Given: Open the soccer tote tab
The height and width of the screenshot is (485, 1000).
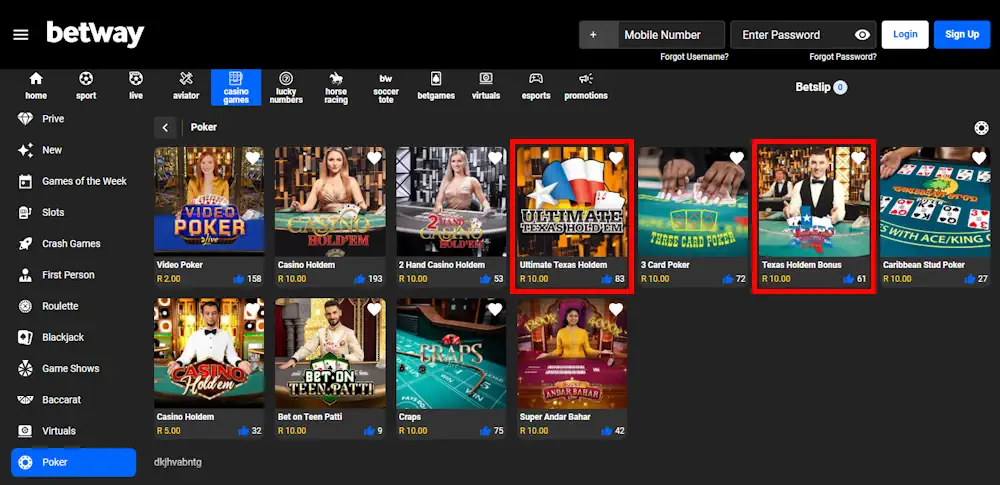Looking at the screenshot, I should click(386, 87).
